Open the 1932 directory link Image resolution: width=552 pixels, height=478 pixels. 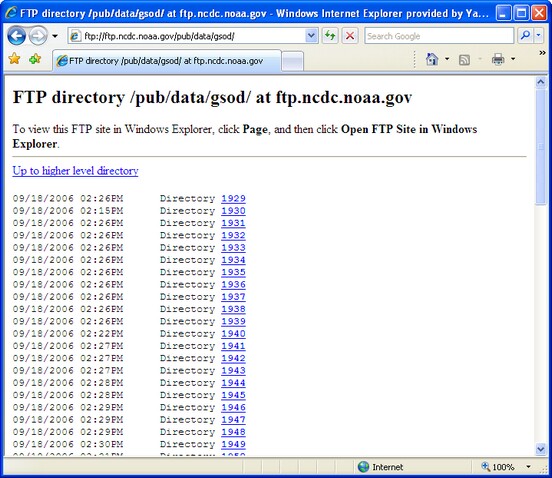tap(233, 235)
